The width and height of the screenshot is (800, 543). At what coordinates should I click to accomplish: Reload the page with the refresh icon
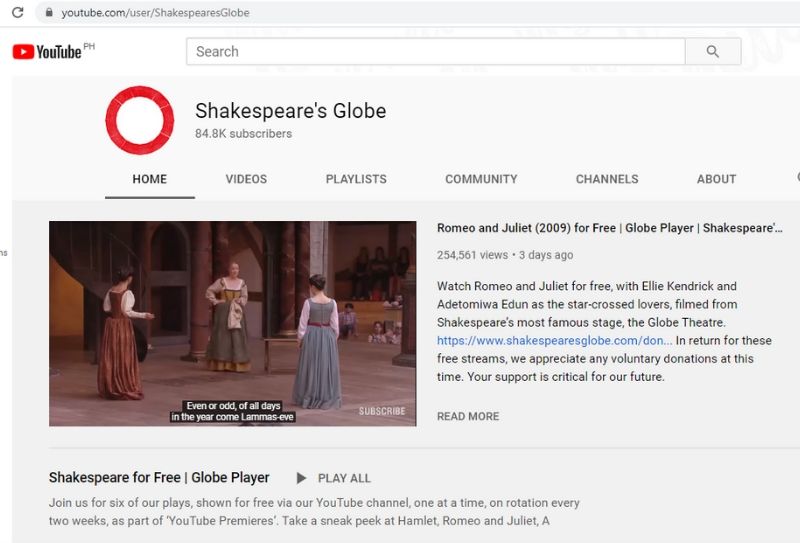pyautogui.click(x=17, y=12)
